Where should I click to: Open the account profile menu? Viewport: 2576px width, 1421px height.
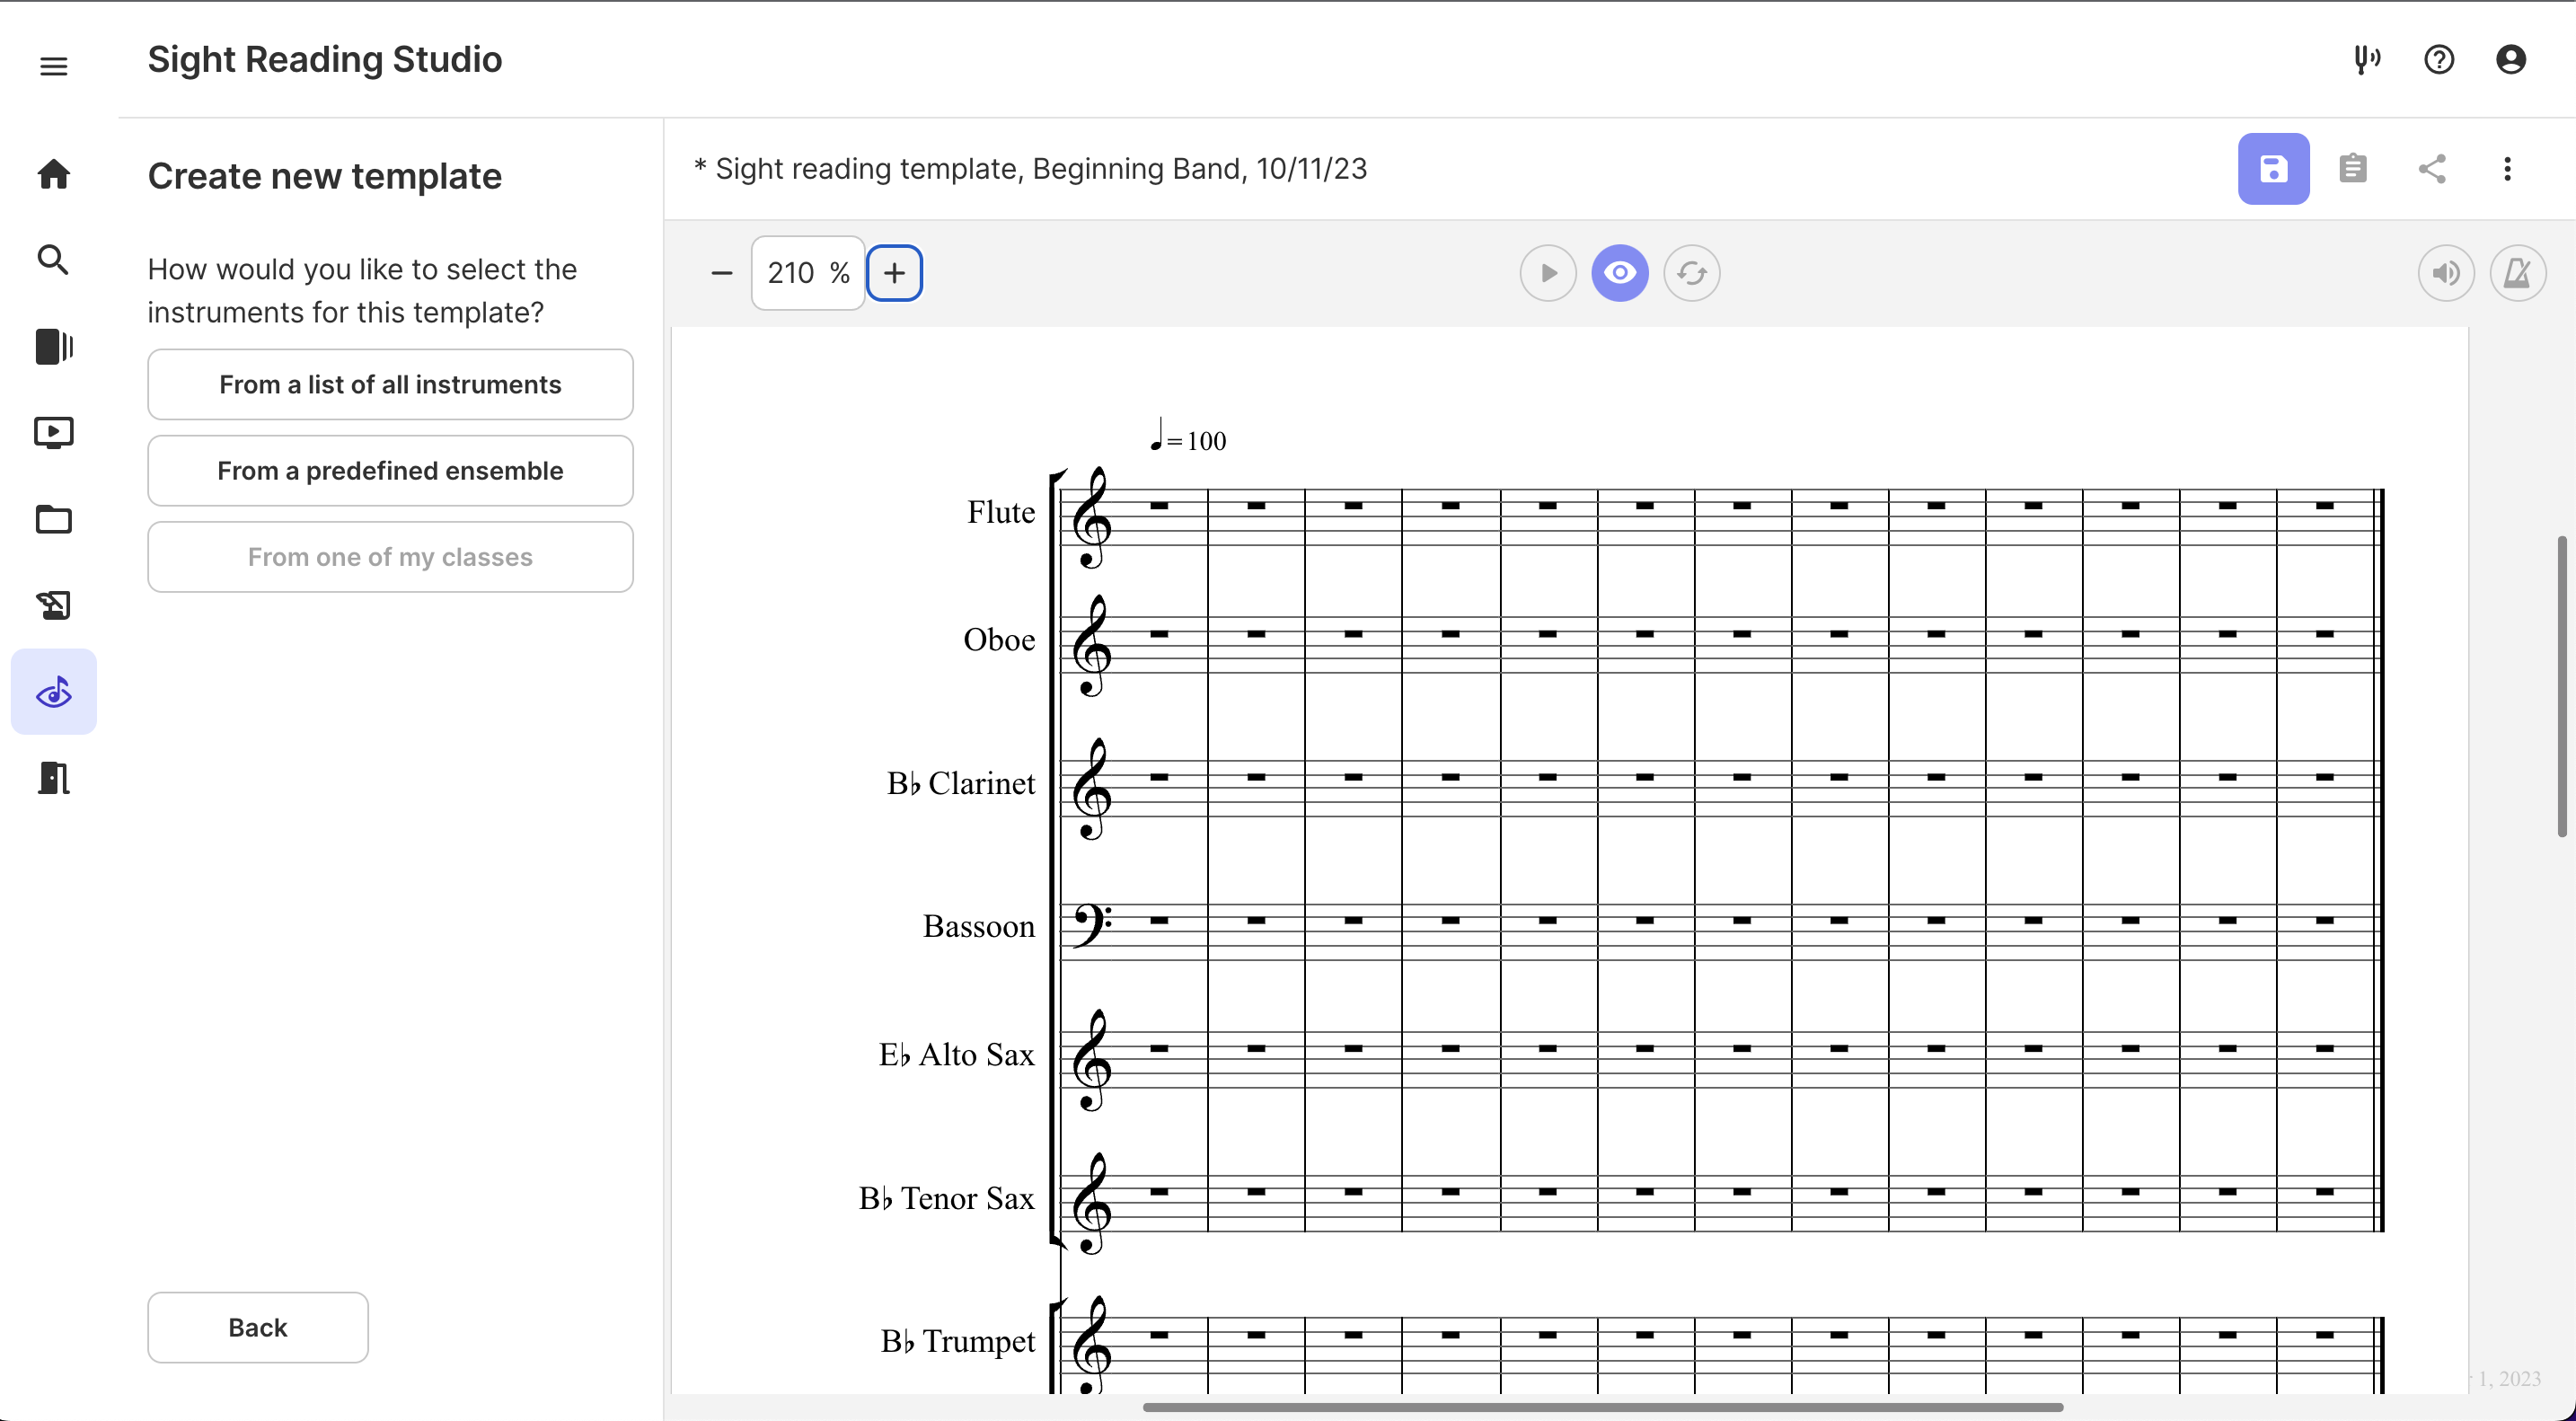point(2511,60)
